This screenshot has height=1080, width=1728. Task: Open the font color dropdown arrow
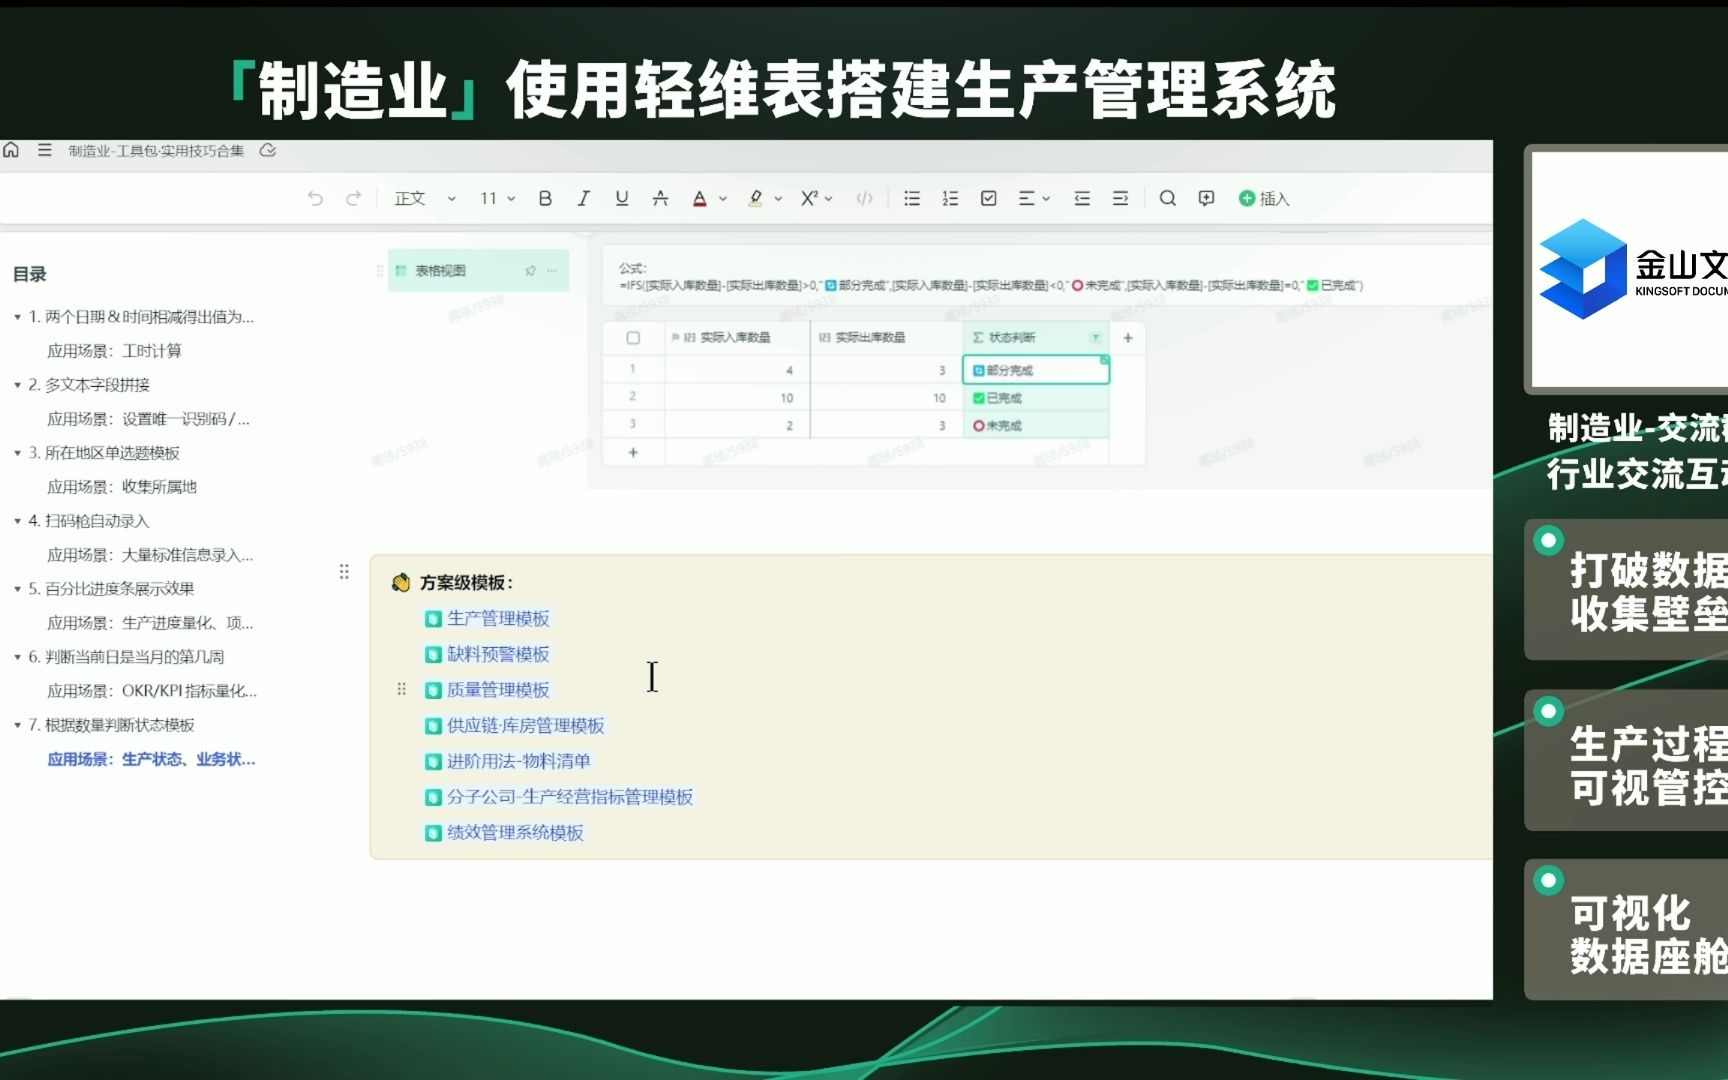(723, 199)
